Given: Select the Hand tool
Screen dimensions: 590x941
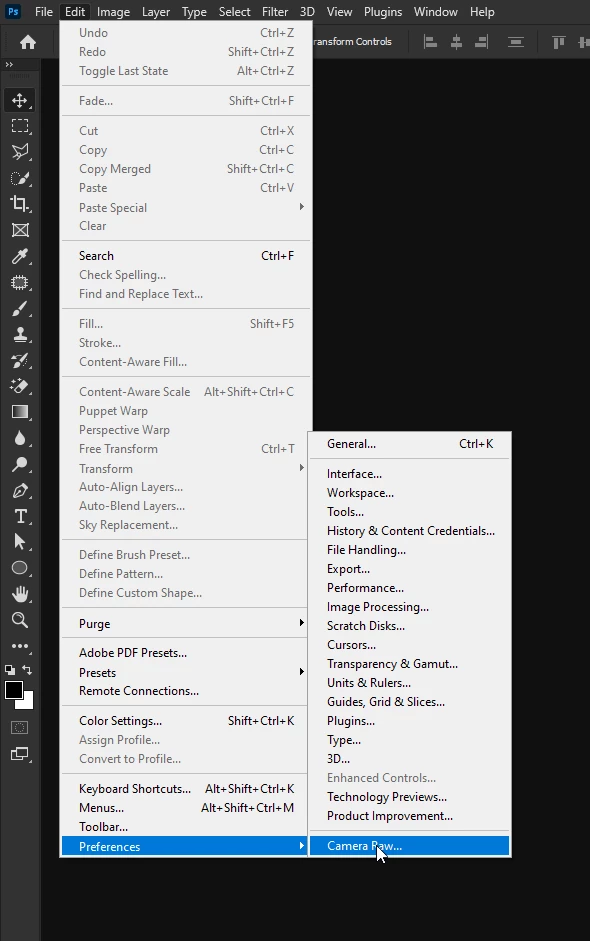Looking at the screenshot, I should (20, 595).
